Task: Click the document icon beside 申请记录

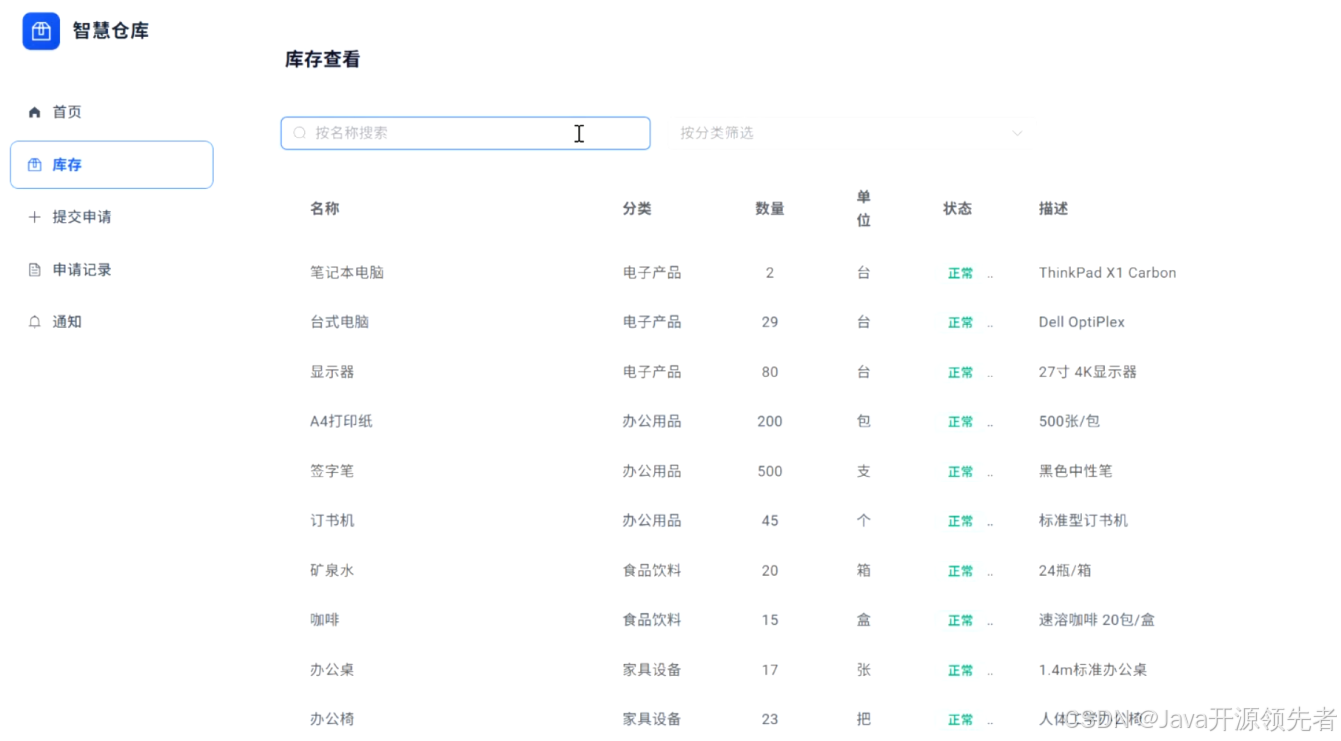Action: click(34, 270)
